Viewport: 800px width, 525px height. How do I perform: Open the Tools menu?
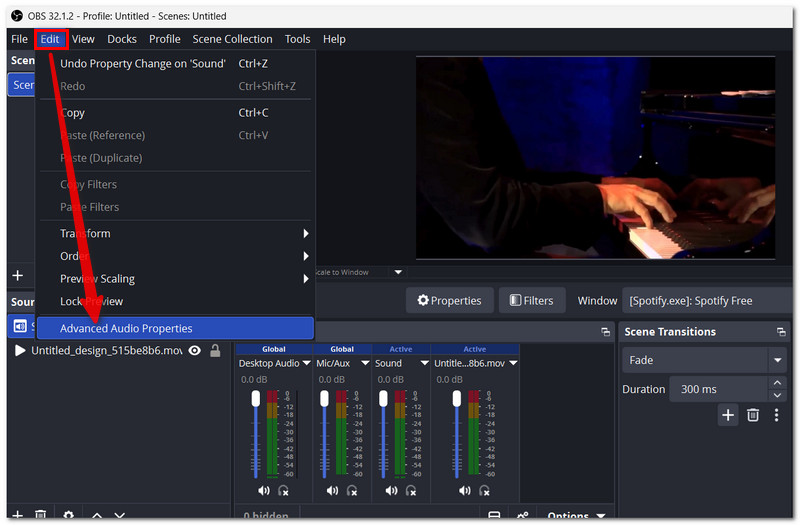click(x=297, y=39)
